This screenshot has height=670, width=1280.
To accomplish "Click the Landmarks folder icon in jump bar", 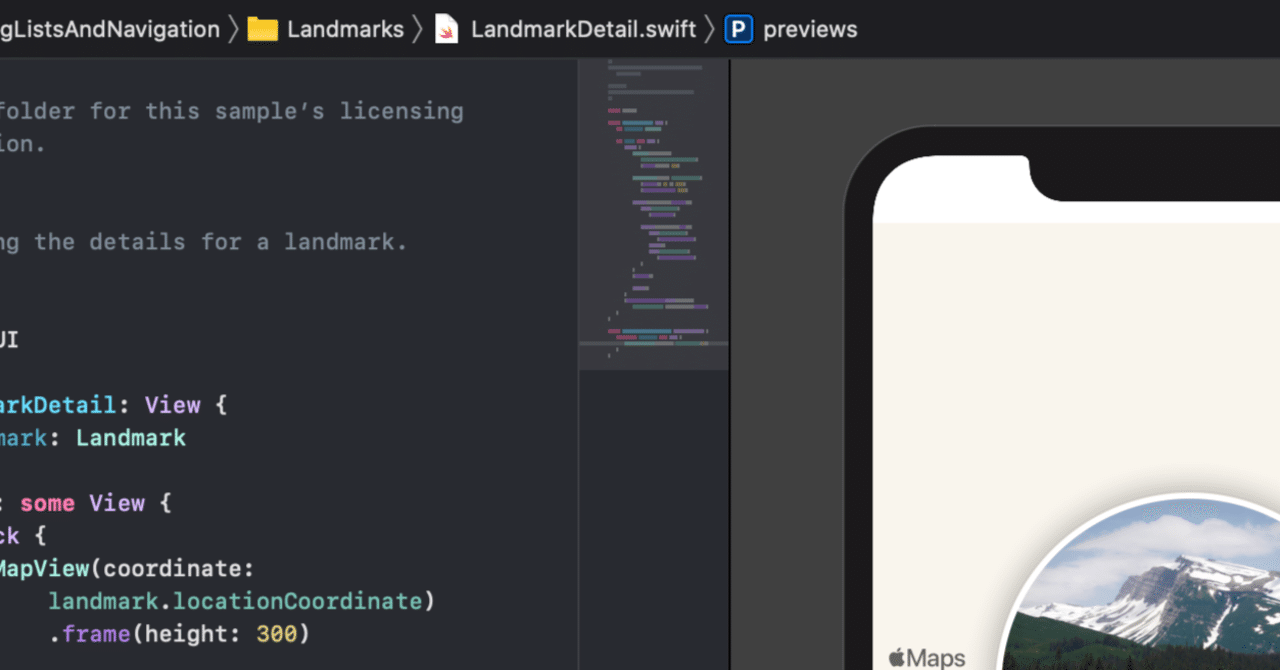I will (x=262, y=29).
